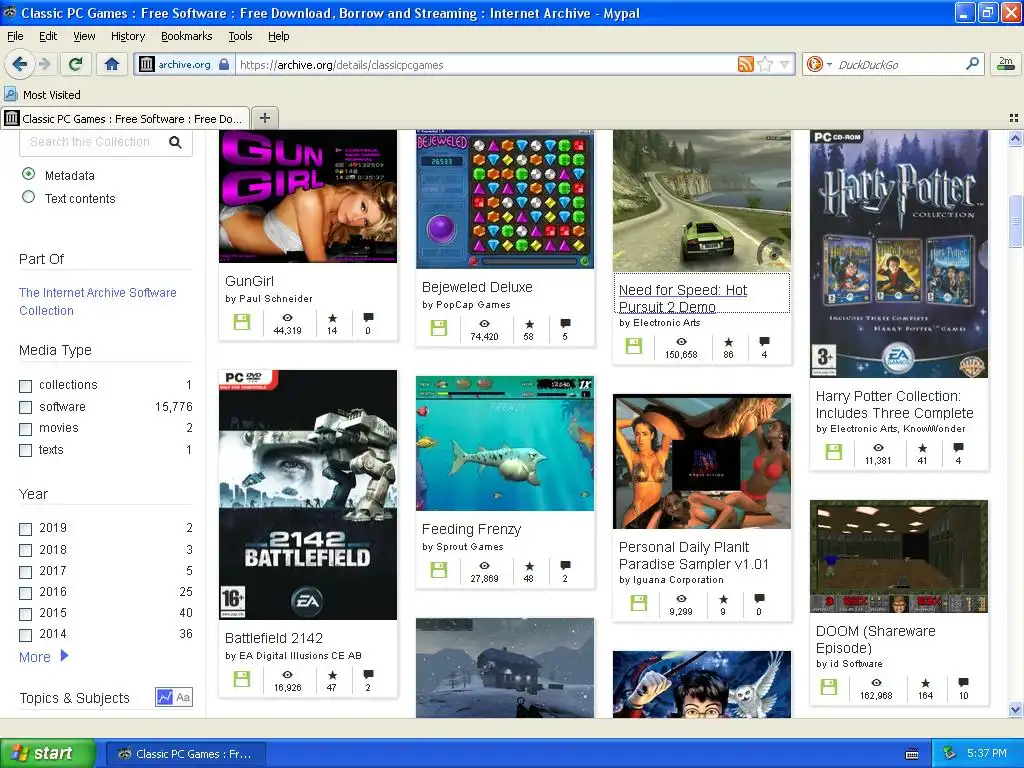Open the Edit menu

click(48, 36)
